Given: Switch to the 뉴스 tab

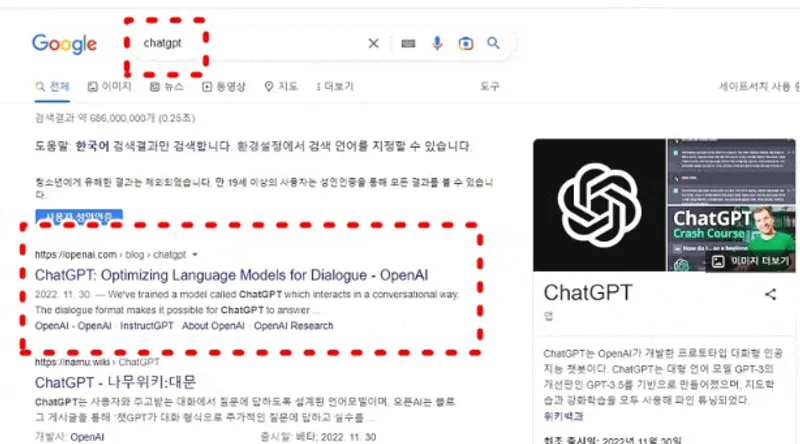Looking at the screenshot, I should pyautogui.click(x=167, y=87).
